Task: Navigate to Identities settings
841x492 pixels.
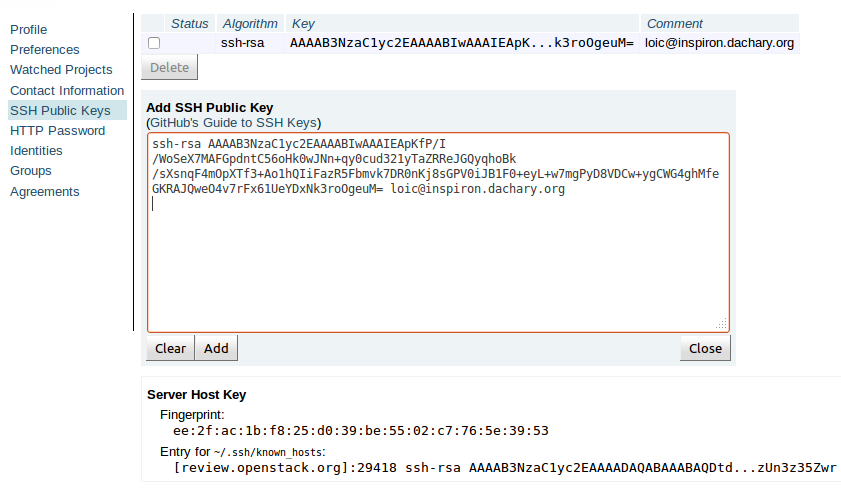Action: (x=36, y=150)
